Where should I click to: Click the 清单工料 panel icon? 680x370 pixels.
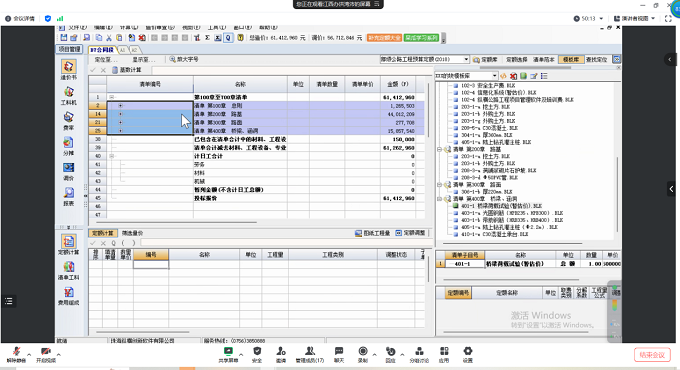coord(69,270)
